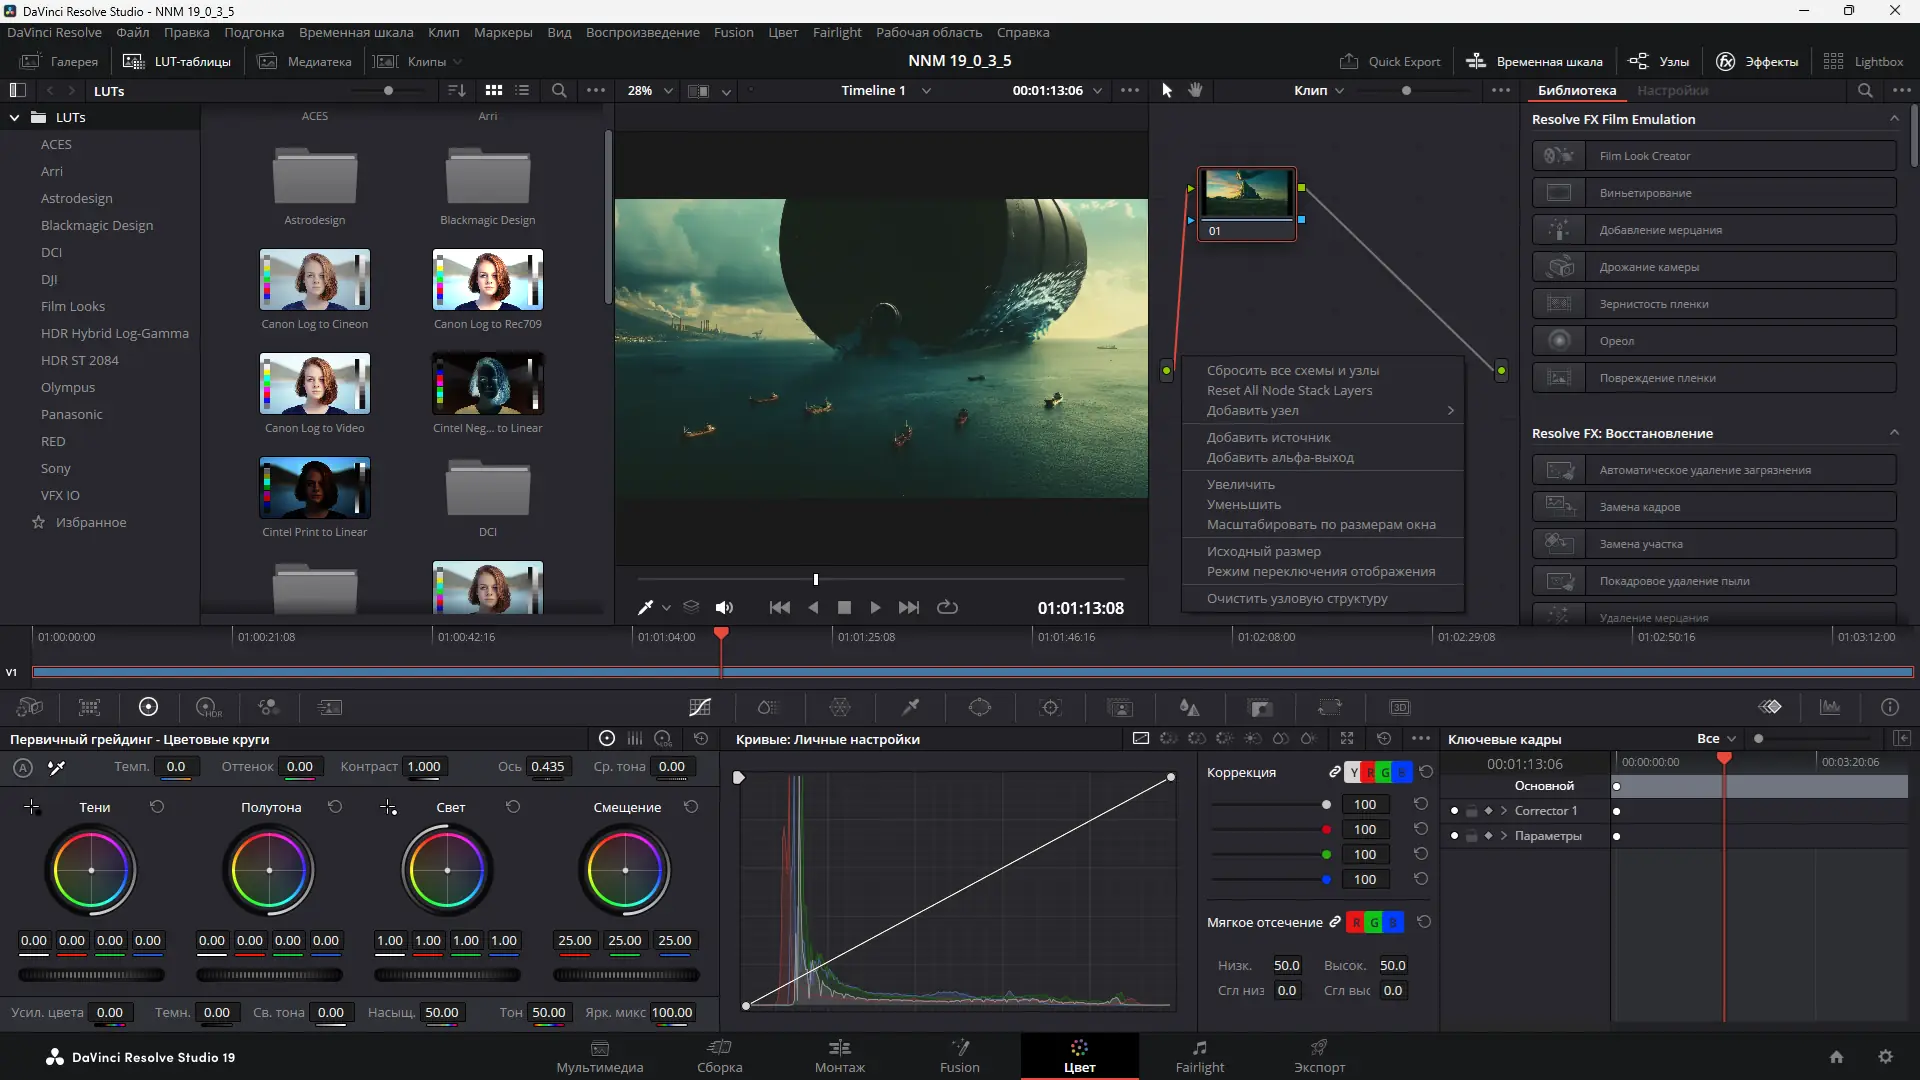
Task: Click the Quick Export button
Action: click(1390, 61)
